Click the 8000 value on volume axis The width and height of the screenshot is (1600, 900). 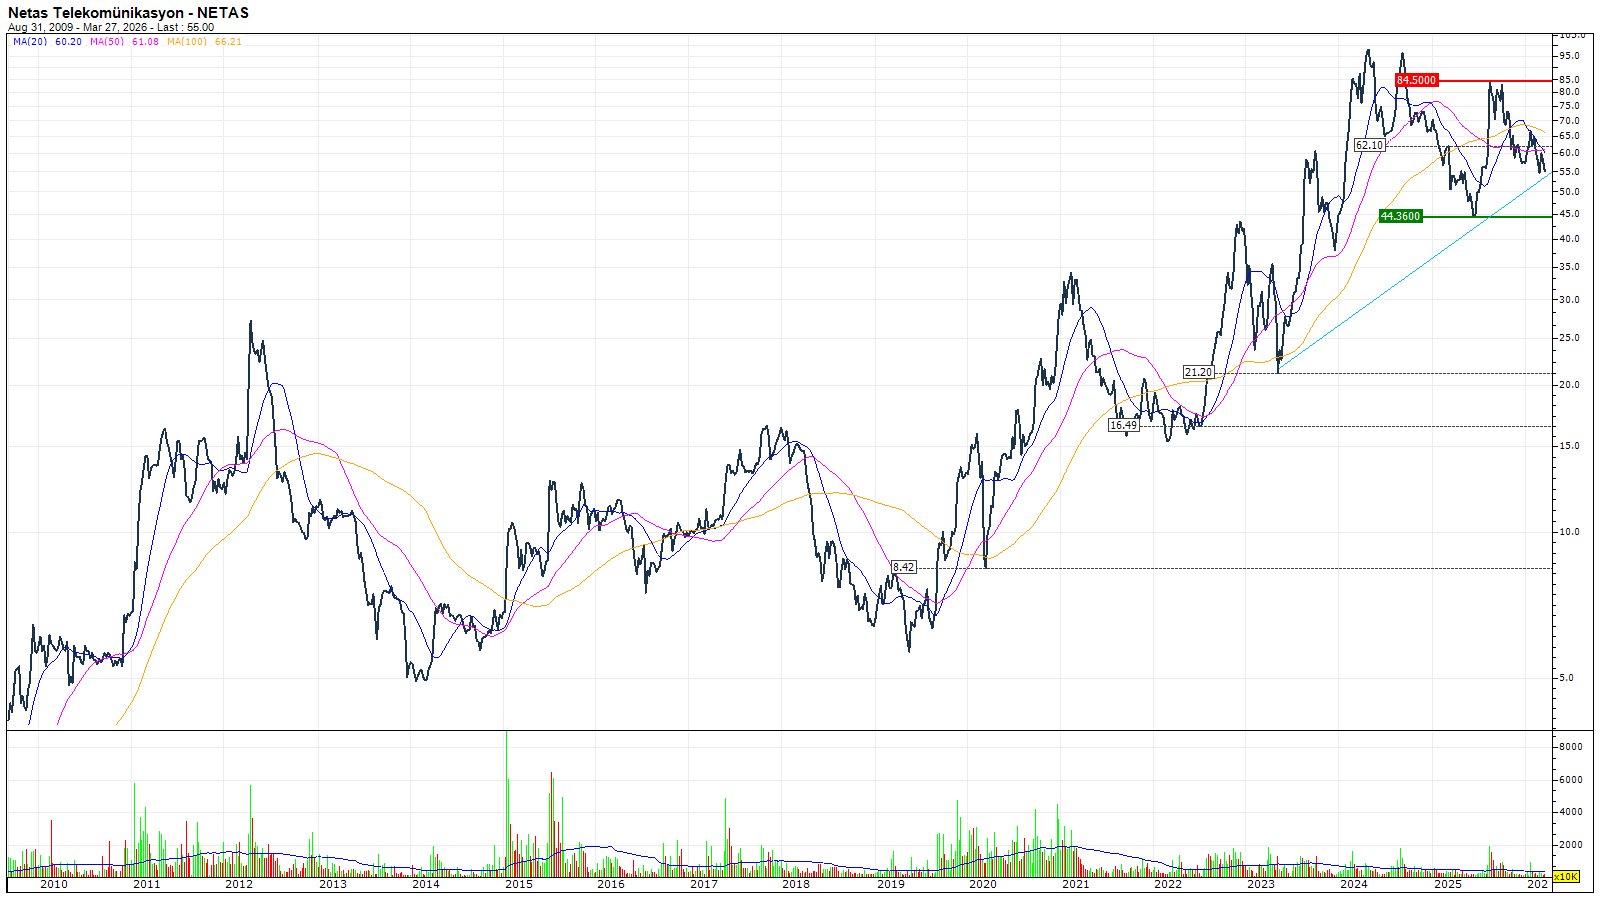coord(1570,747)
